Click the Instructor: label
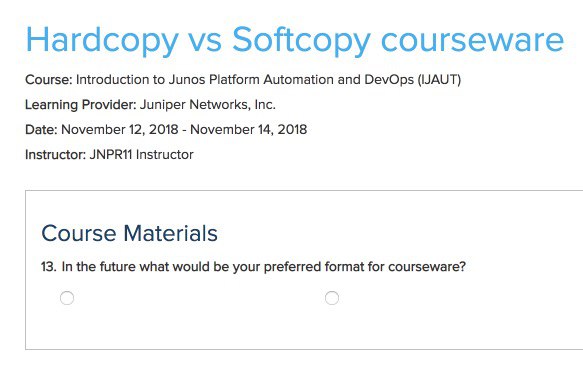Viewport: 583px width, 367px height. click(55, 155)
